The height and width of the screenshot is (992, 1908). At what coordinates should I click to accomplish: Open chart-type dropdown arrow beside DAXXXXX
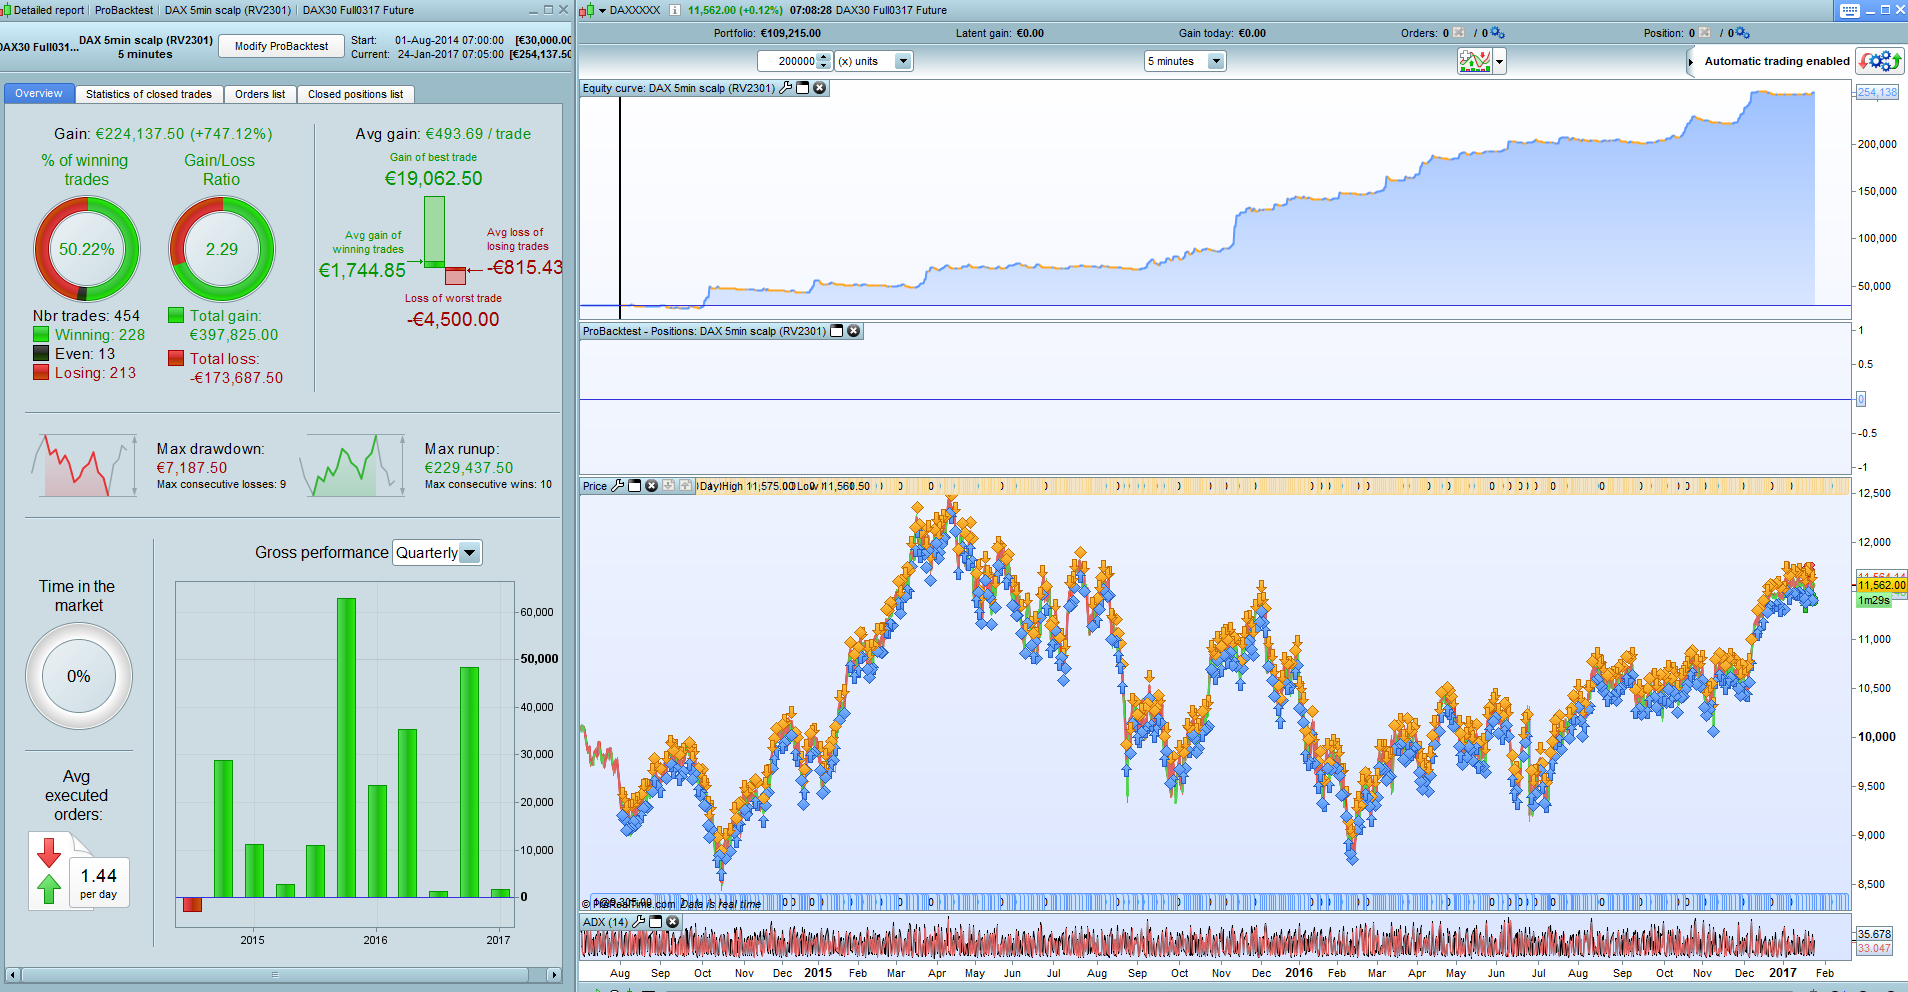(x=602, y=10)
